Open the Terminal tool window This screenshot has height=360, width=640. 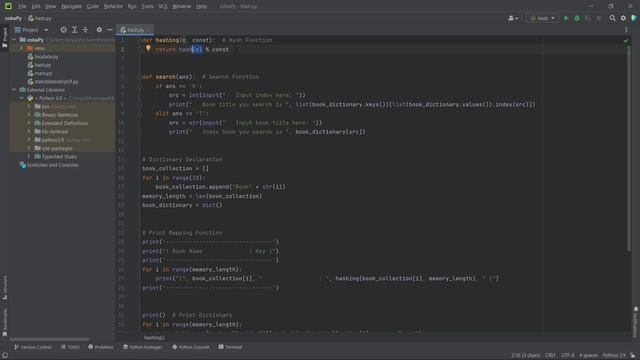(x=230, y=347)
